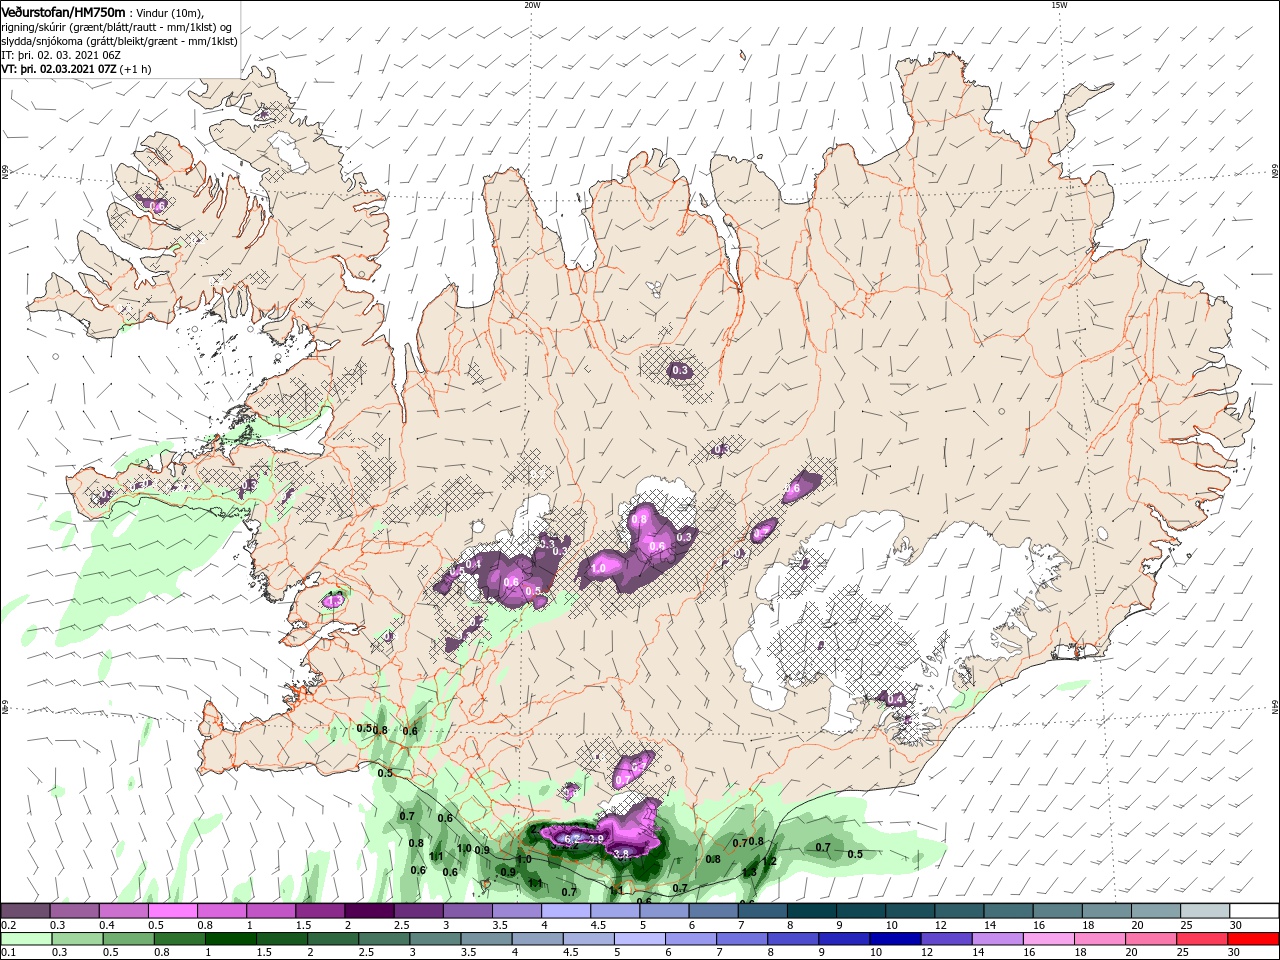Pick the dark purple snow swatch starting at 2
1280x960 pixels.
(x=369, y=911)
